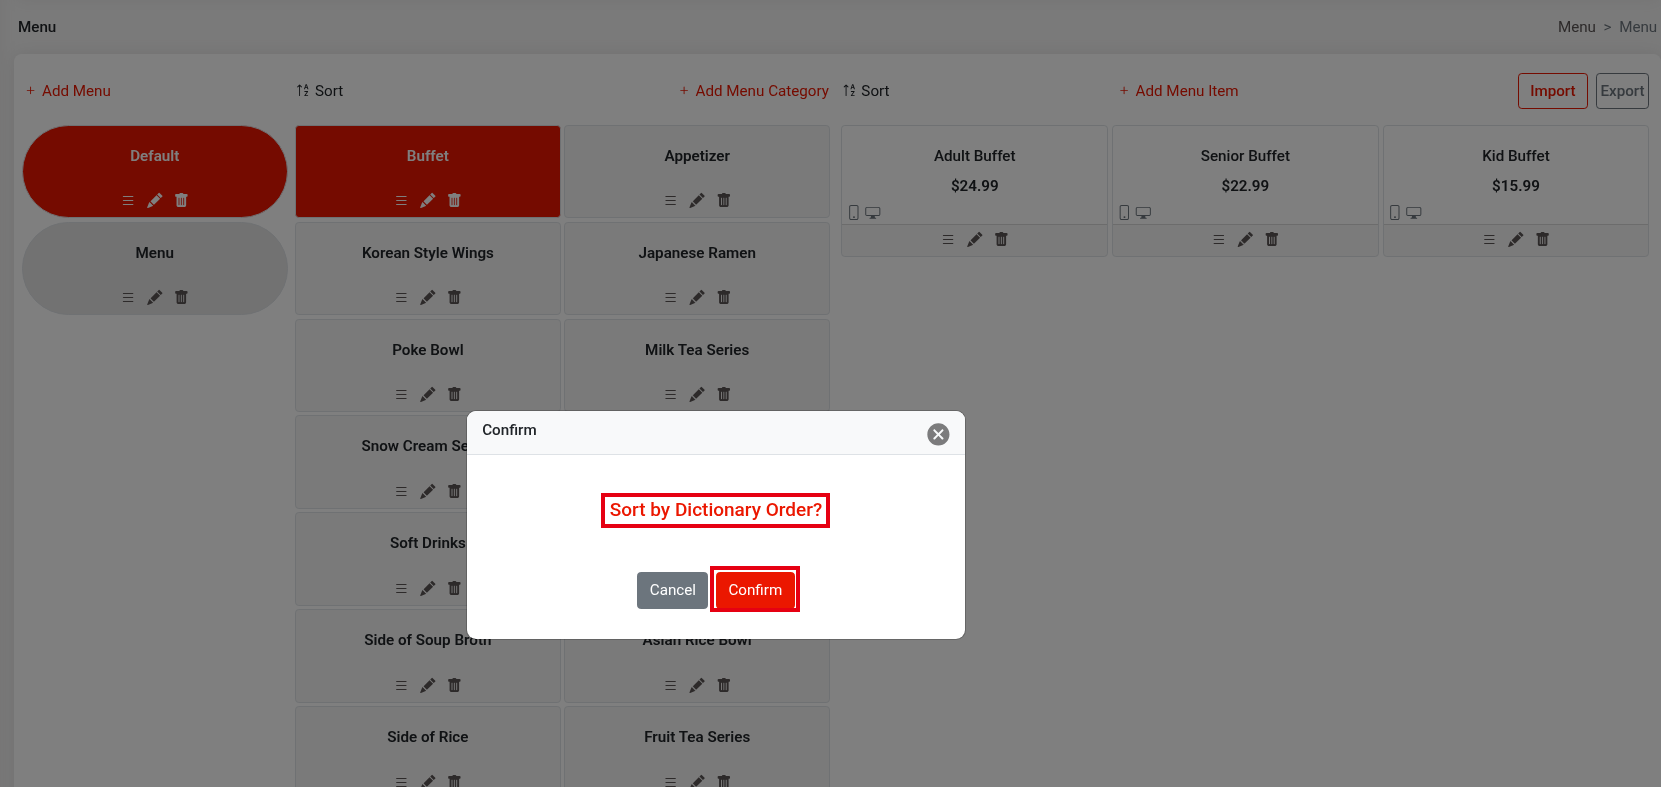Delete the Adult Buffet item

[x=1001, y=239]
